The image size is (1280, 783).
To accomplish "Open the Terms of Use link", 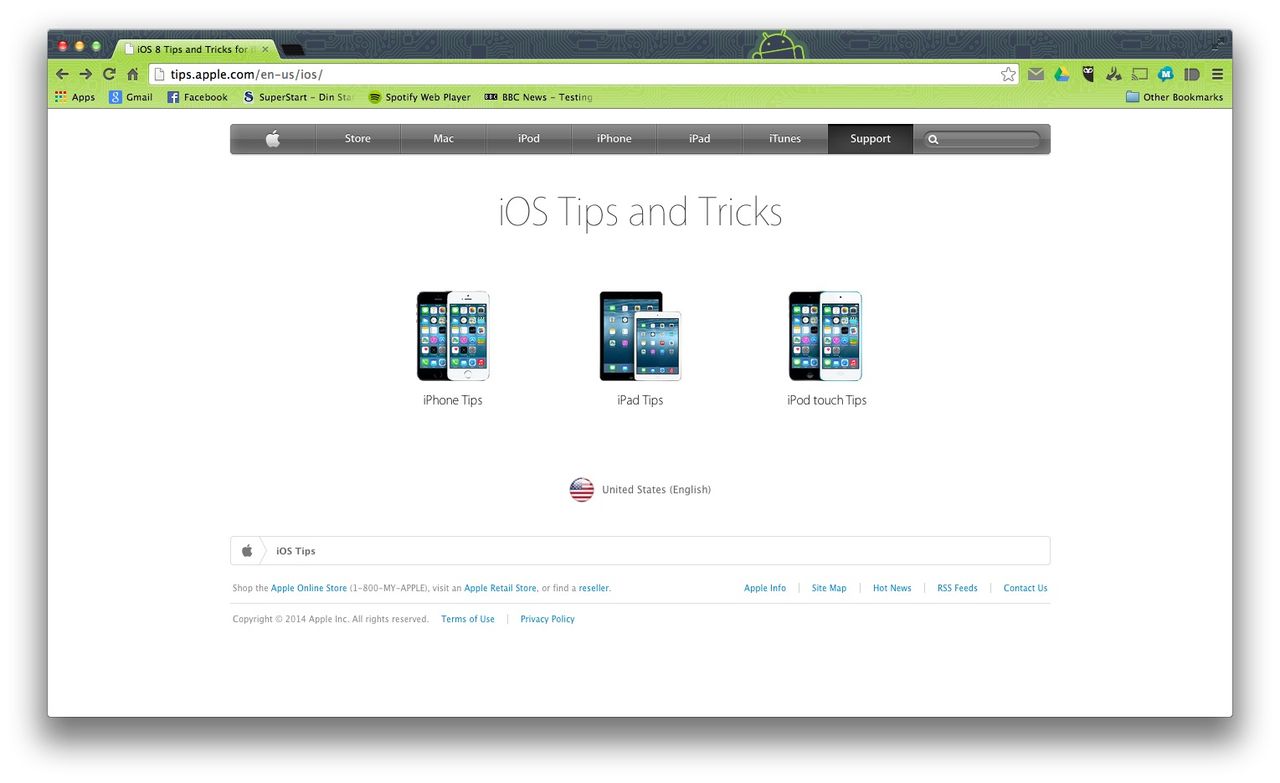I will pos(468,619).
